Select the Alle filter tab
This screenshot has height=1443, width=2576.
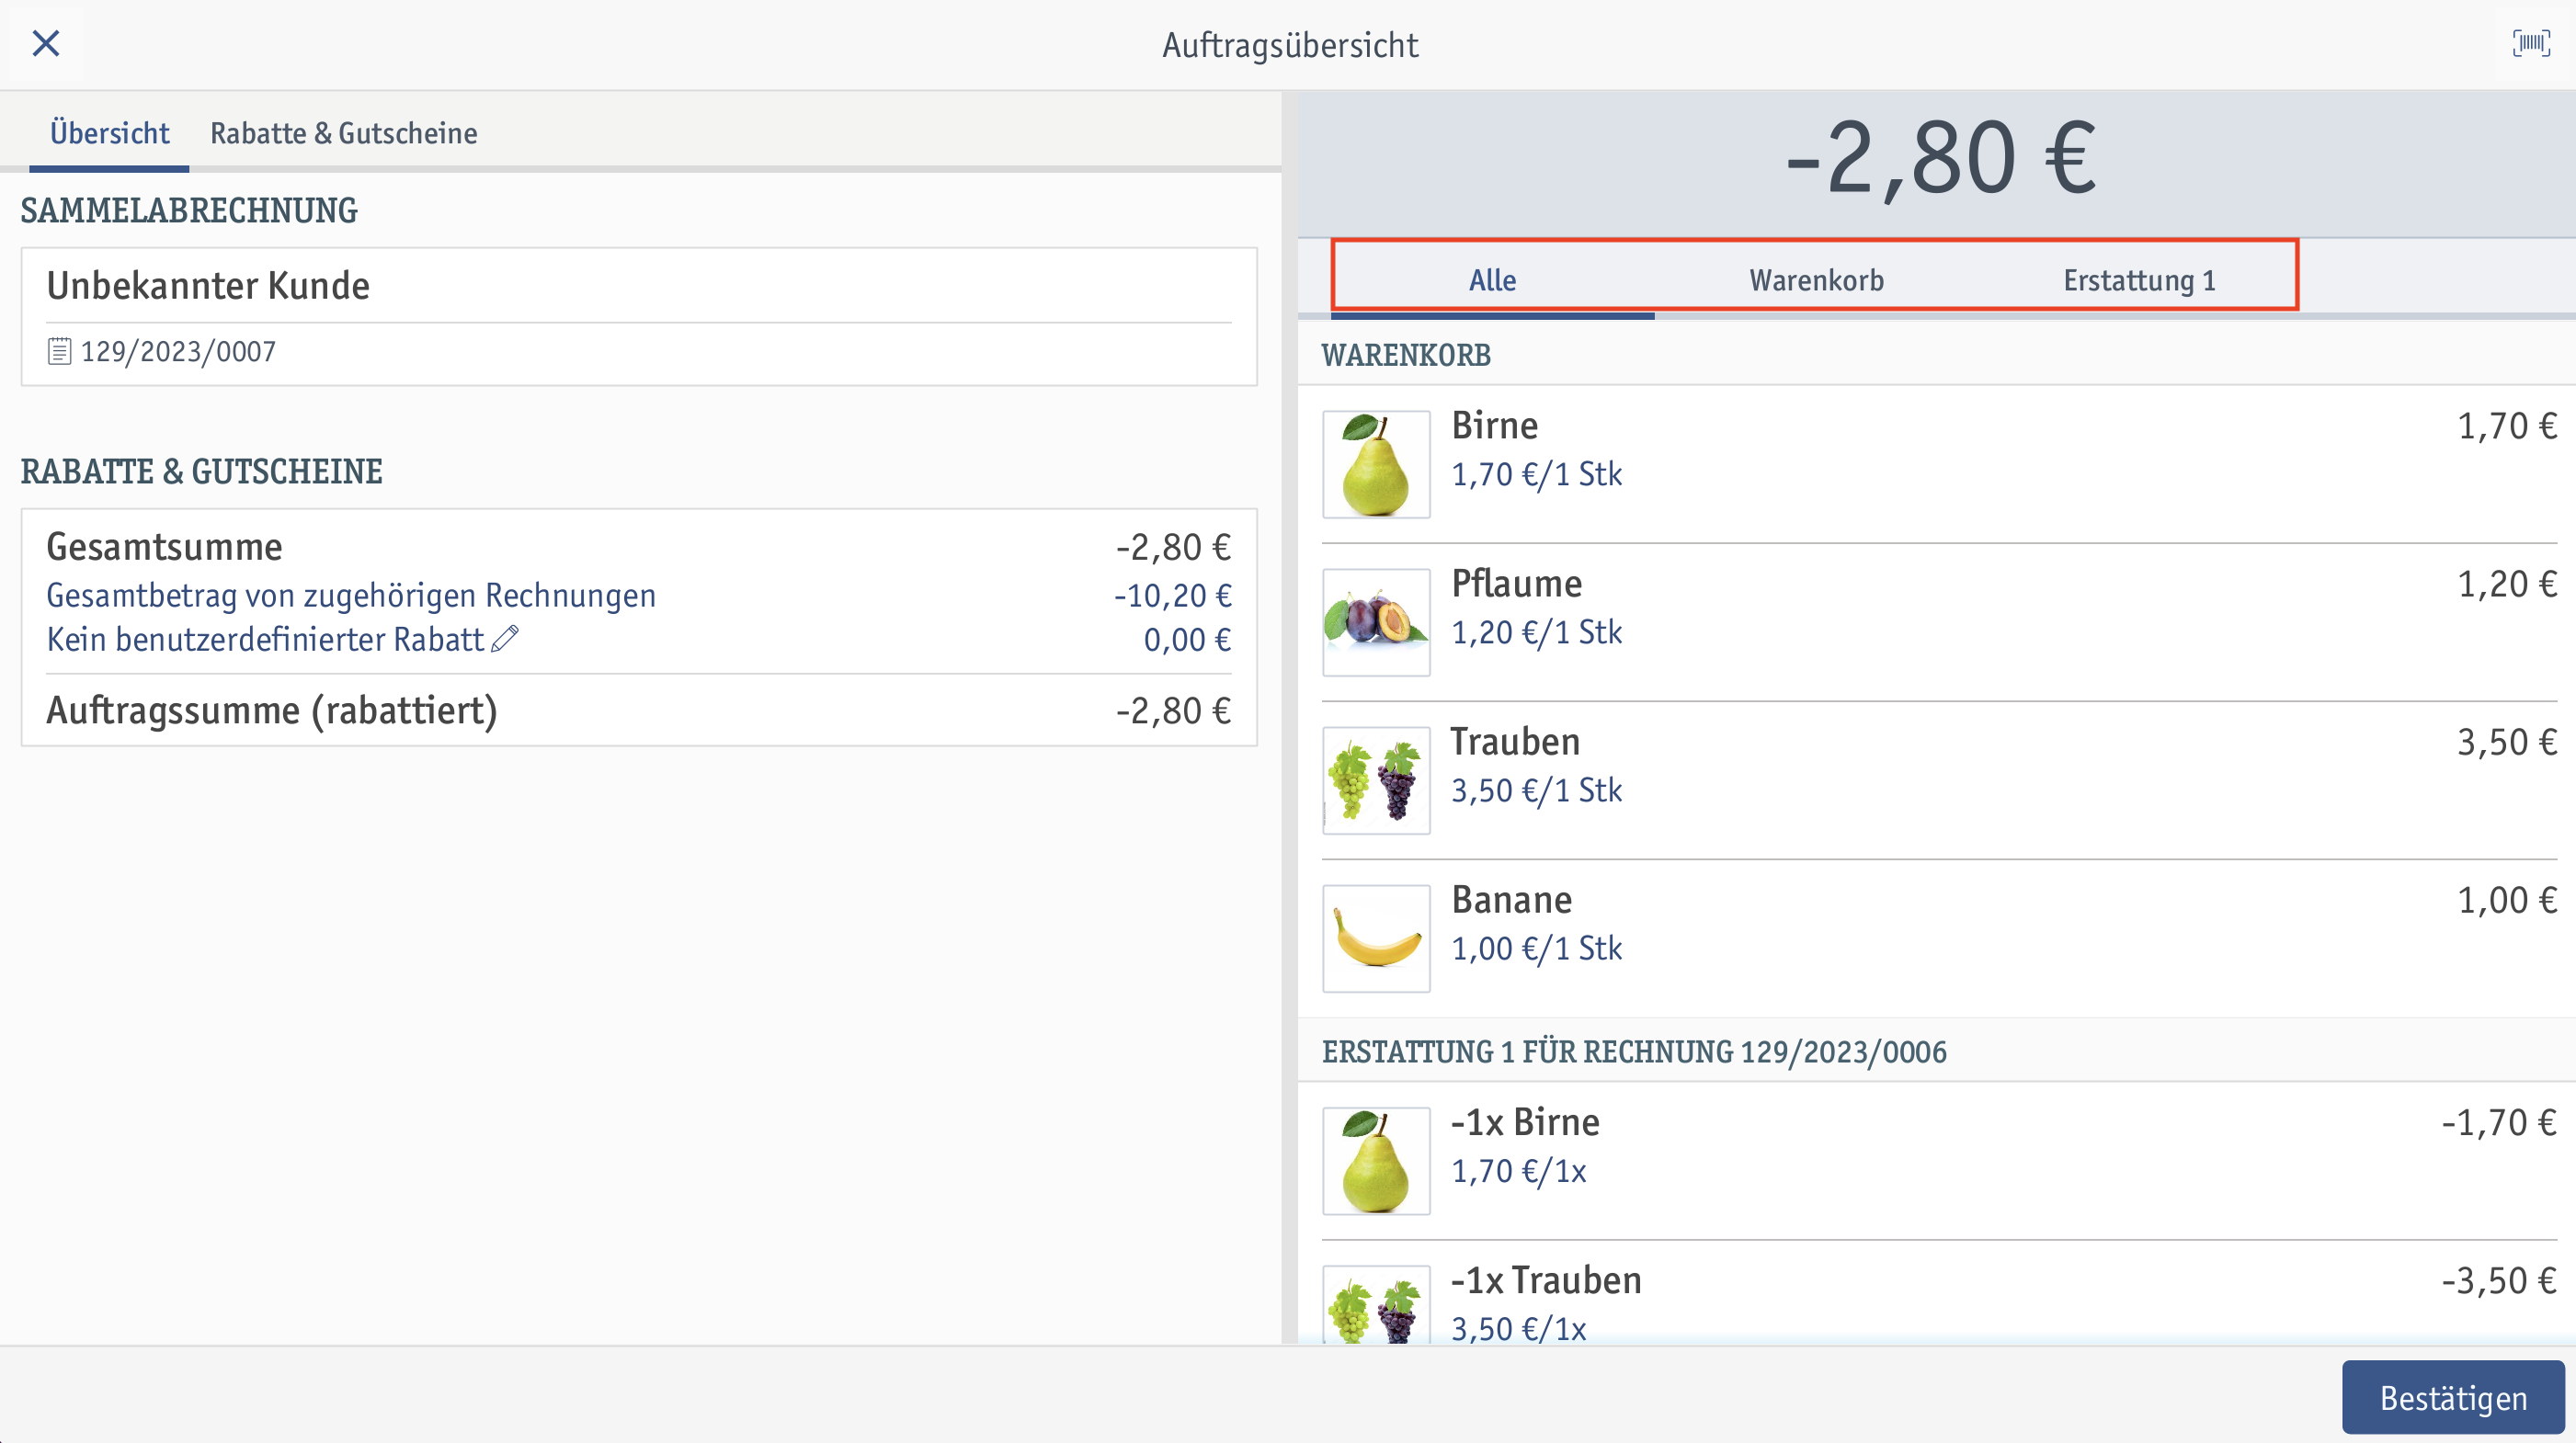click(x=1492, y=280)
